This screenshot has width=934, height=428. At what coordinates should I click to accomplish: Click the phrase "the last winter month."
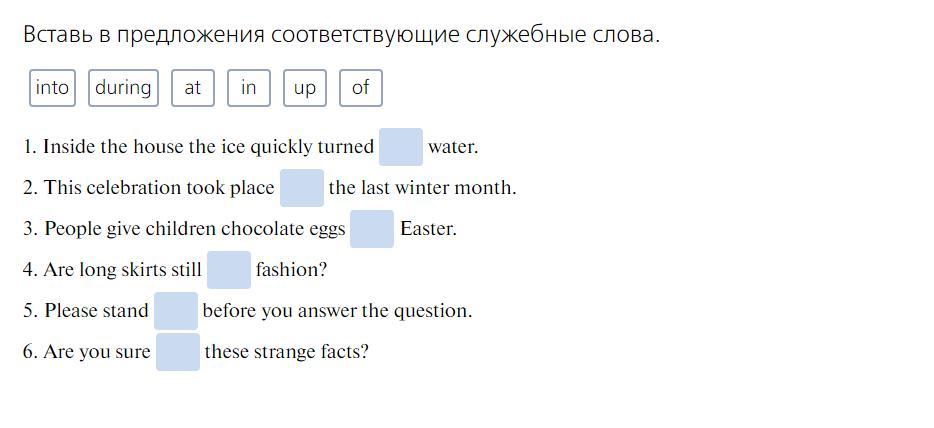(x=422, y=188)
